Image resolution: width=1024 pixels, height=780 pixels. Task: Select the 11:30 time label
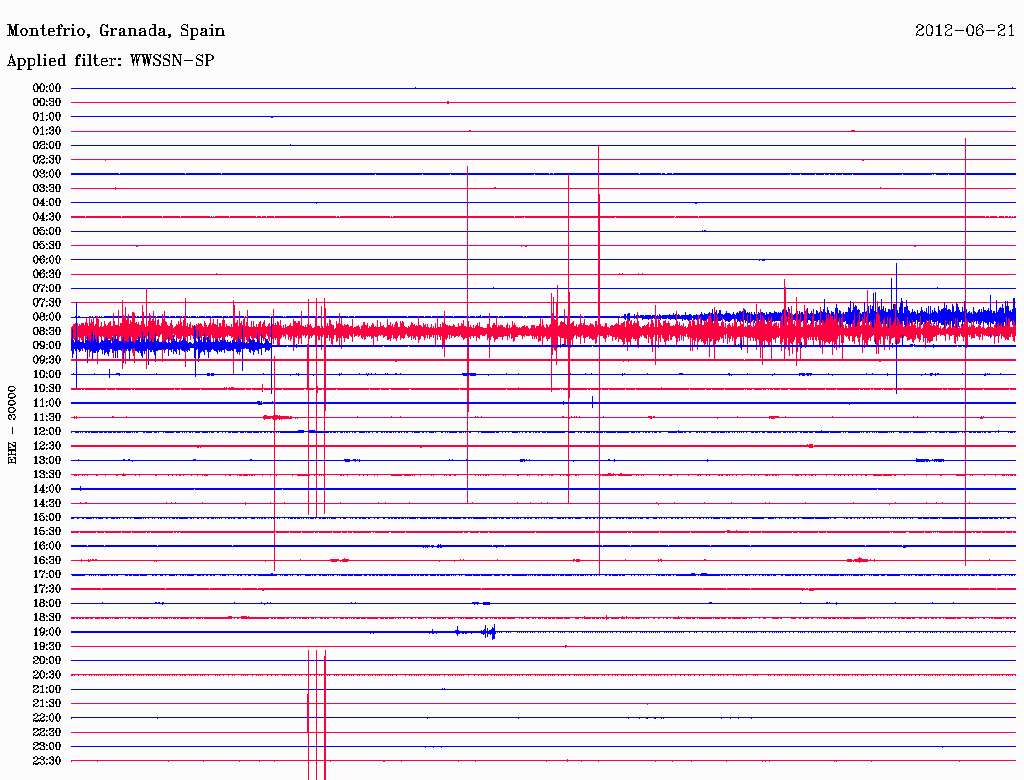(47, 417)
